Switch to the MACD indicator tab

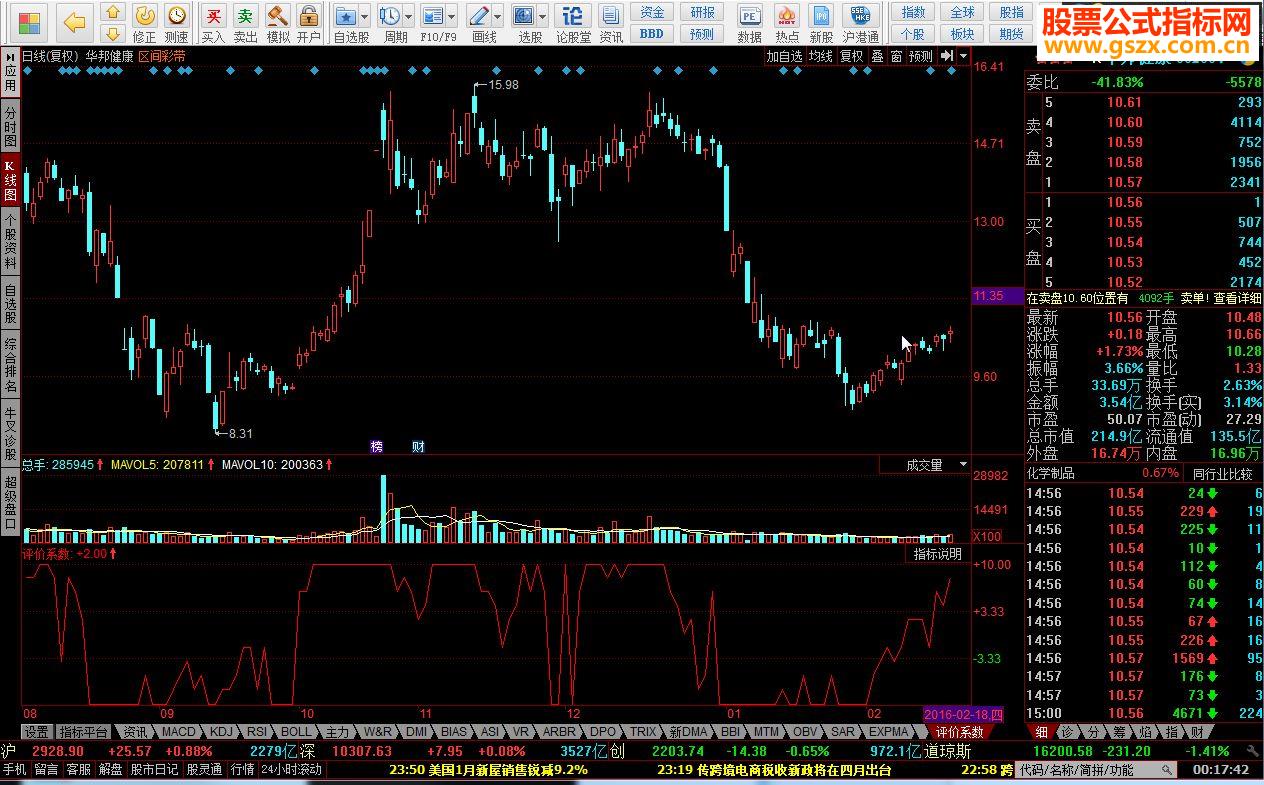click(179, 732)
